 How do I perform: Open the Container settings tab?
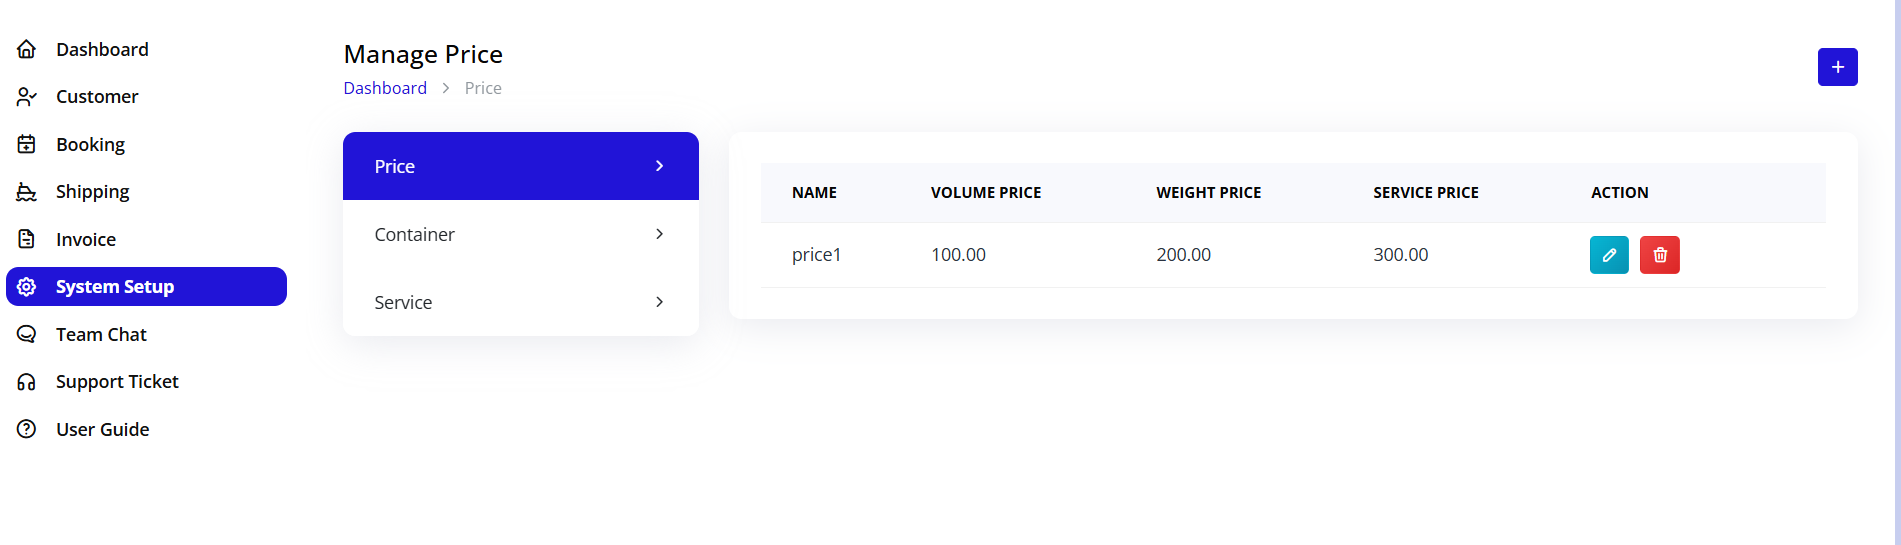click(x=415, y=234)
